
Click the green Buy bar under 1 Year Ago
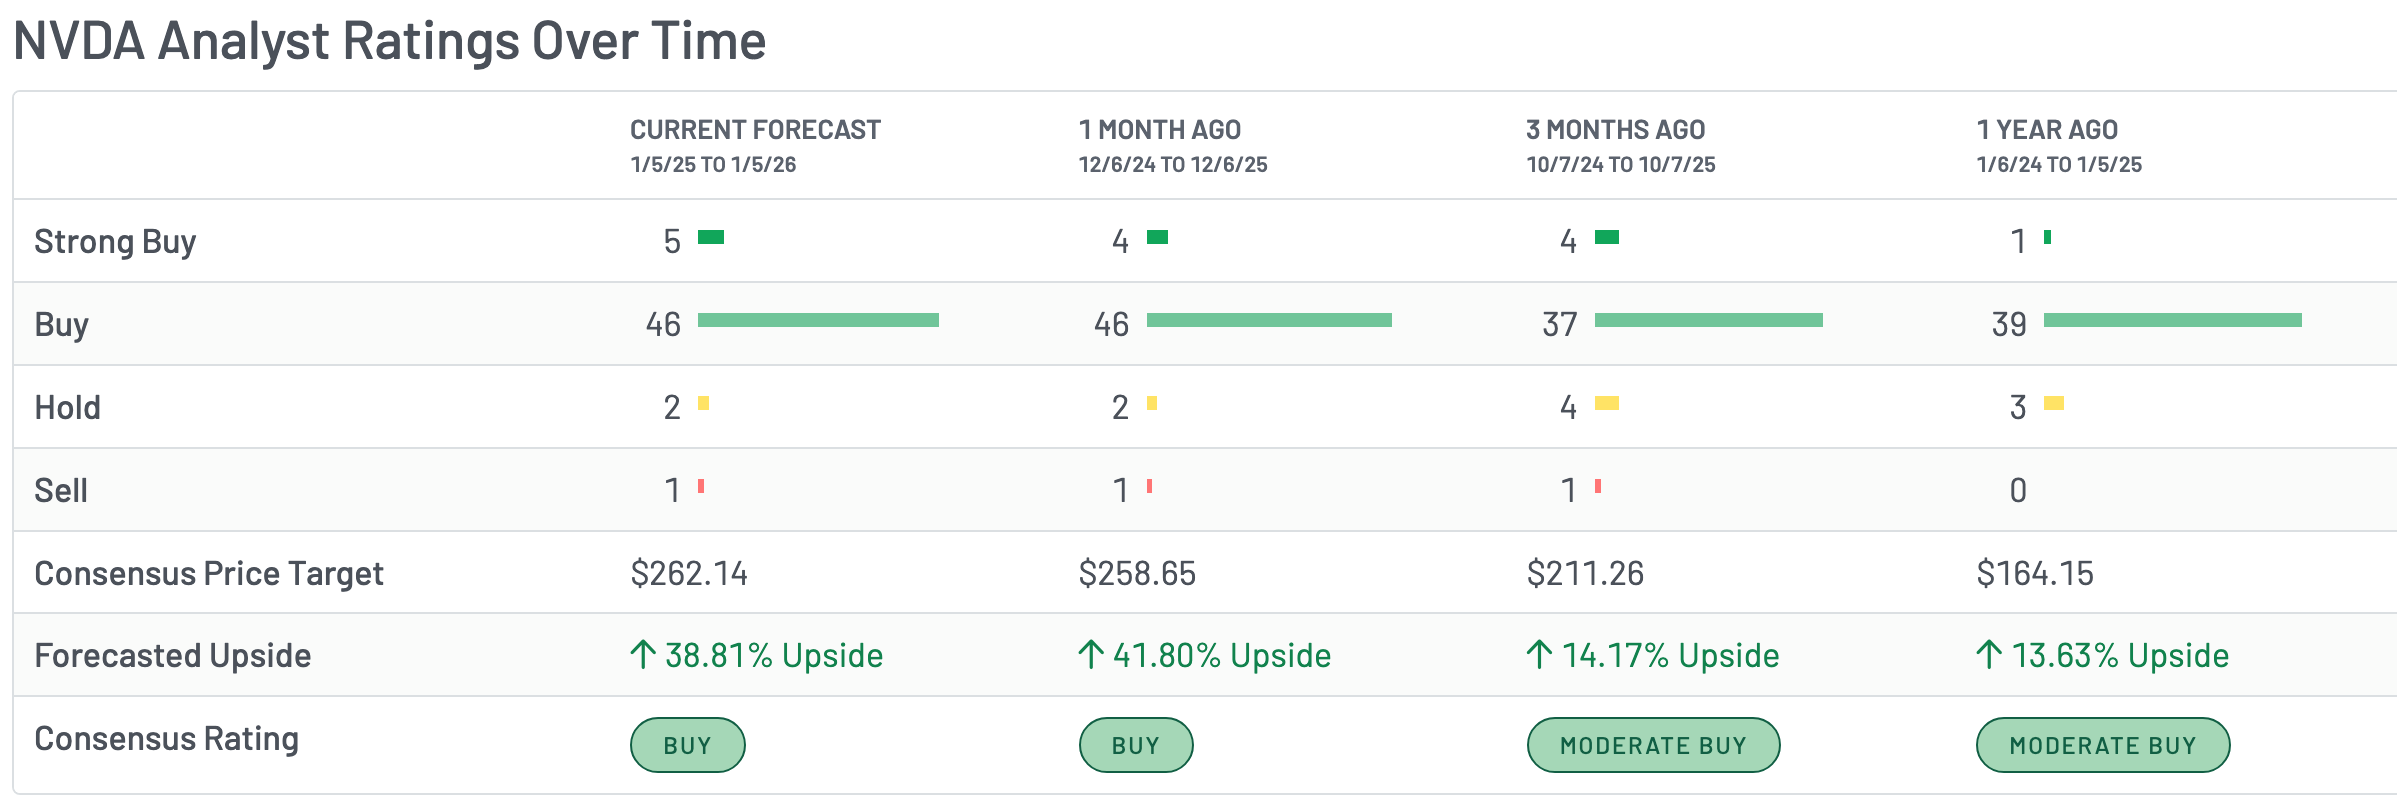tap(2172, 320)
